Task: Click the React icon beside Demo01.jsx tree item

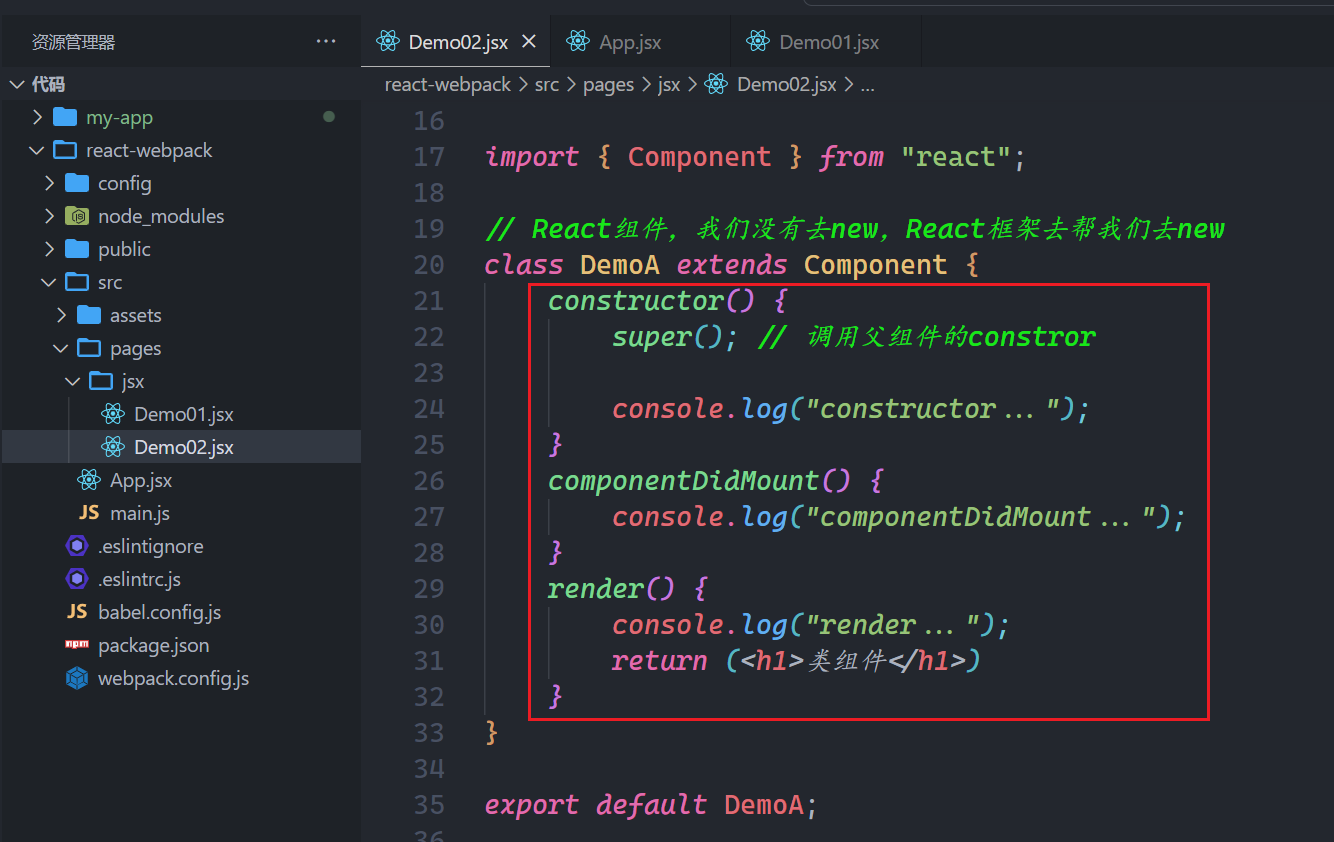Action: coord(113,414)
